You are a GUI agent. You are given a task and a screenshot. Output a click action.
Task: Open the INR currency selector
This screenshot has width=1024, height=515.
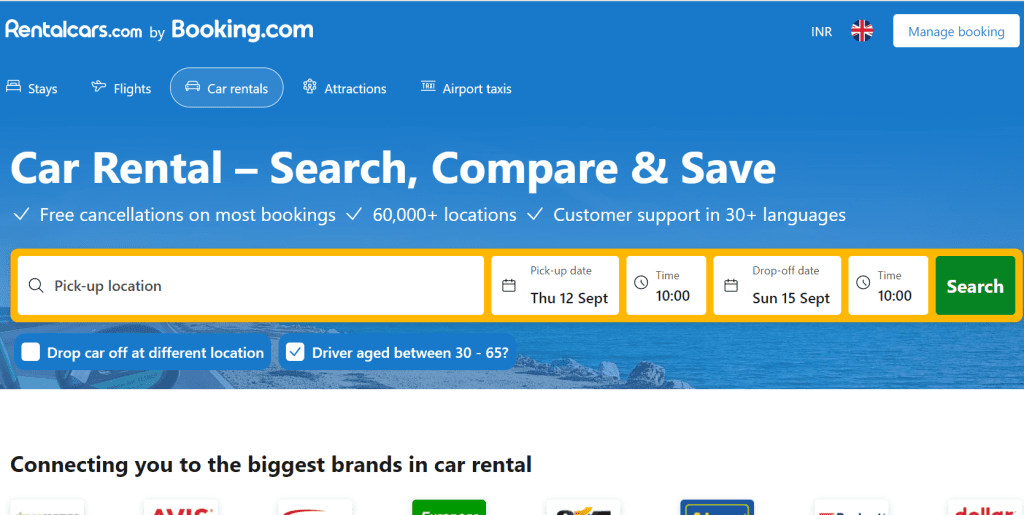822,31
